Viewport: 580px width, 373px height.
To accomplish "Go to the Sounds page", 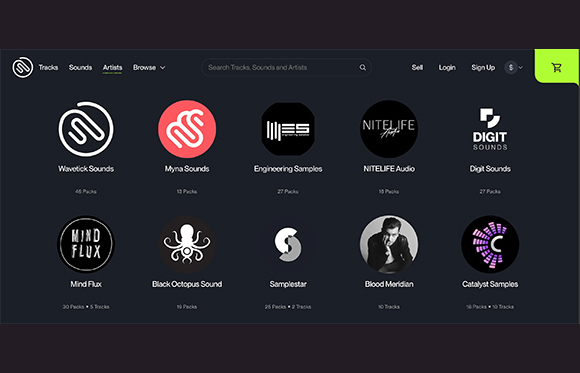I will [80, 67].
